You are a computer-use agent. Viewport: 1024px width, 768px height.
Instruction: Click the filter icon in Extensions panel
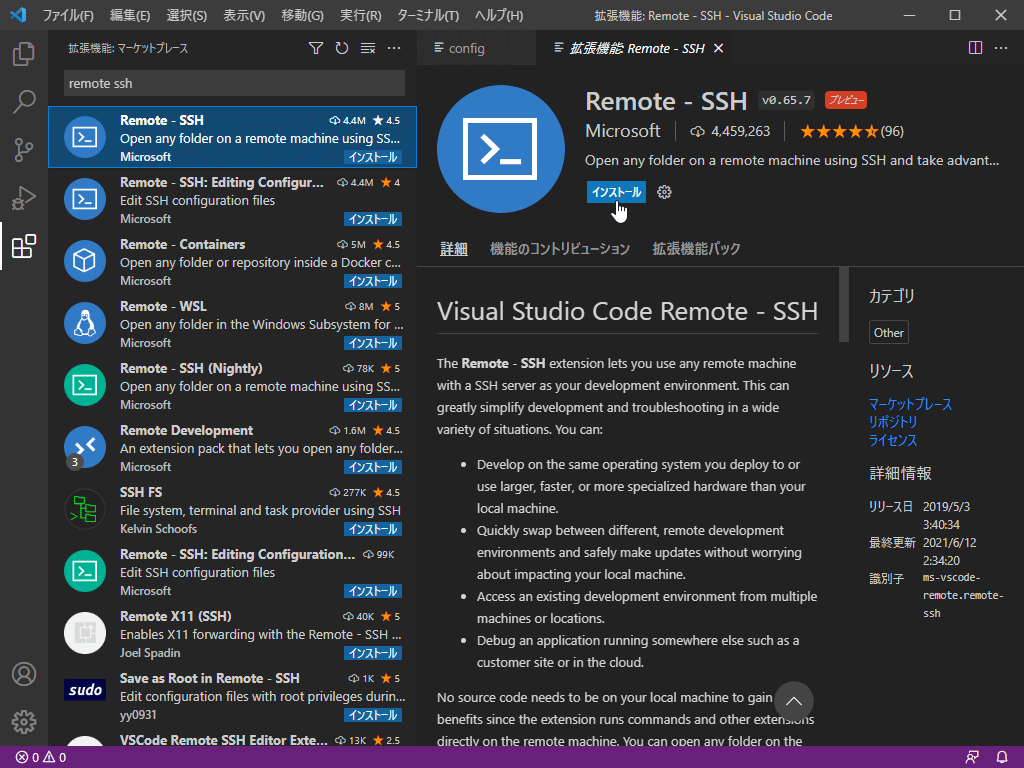point(315,47)
